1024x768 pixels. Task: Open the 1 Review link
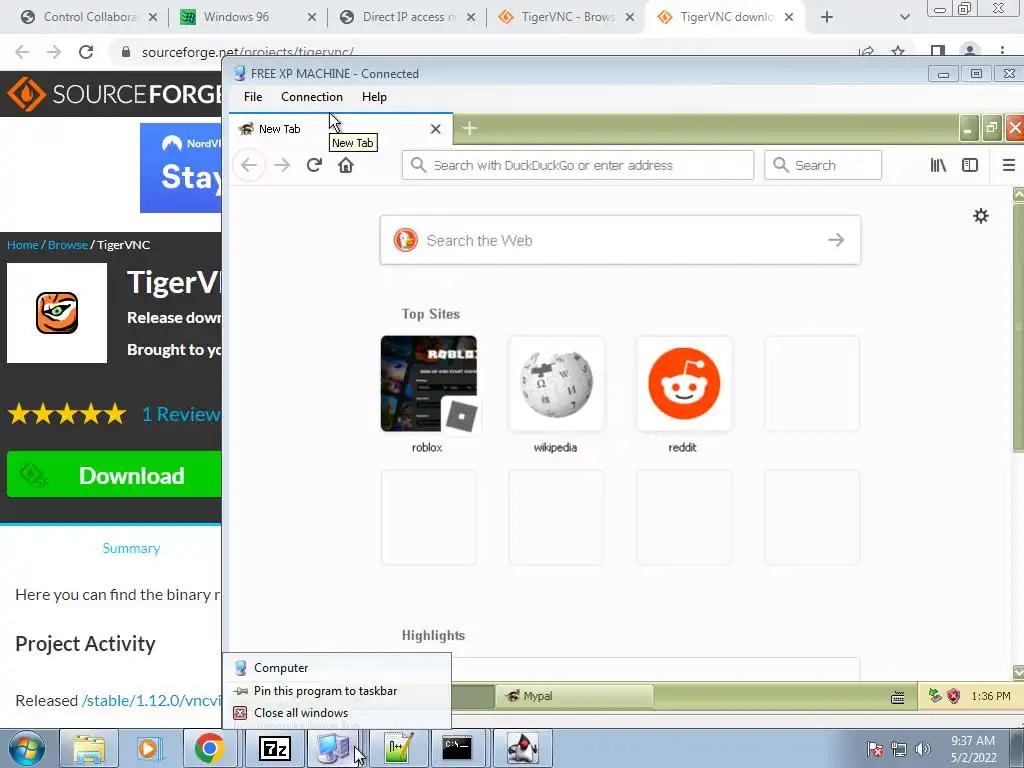pyautogui.click(x=182, y=414)
